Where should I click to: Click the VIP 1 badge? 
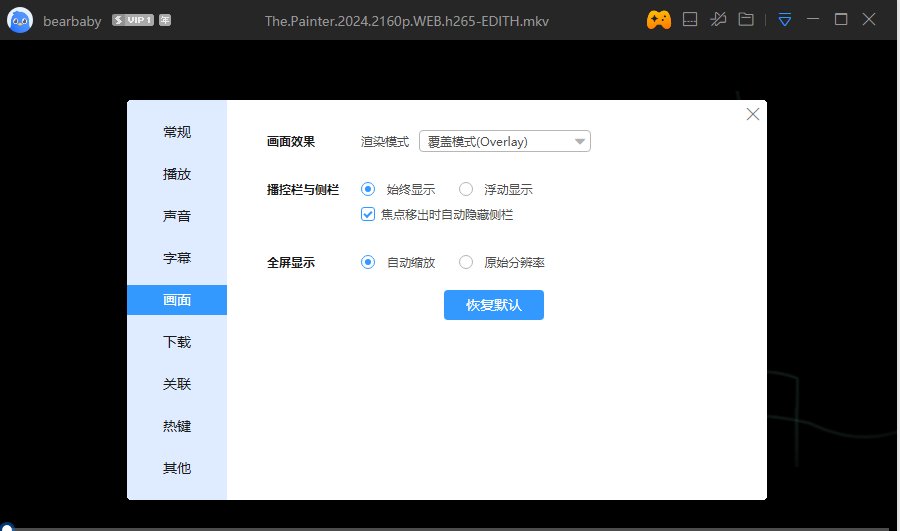[133, 20]
